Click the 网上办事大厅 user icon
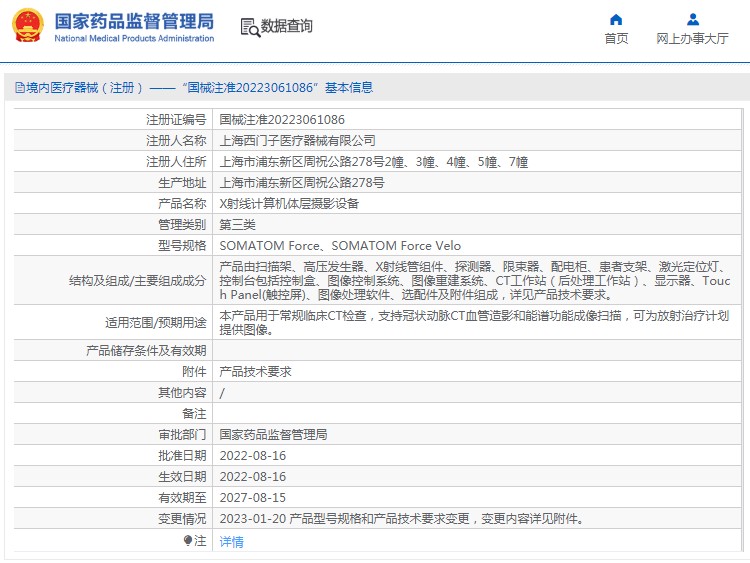This screenshot has height=563, width=750. point(693,20)
